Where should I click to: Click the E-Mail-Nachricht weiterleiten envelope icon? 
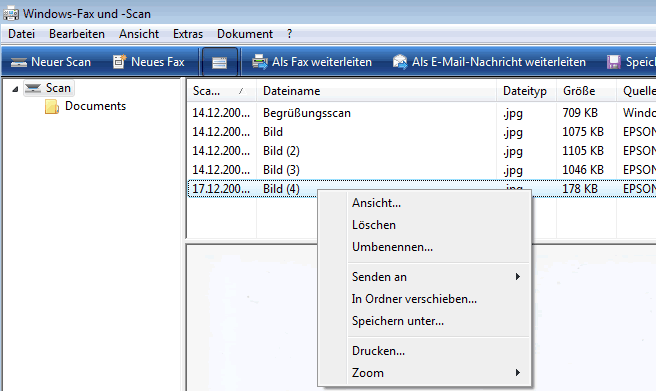click(400, 62)
